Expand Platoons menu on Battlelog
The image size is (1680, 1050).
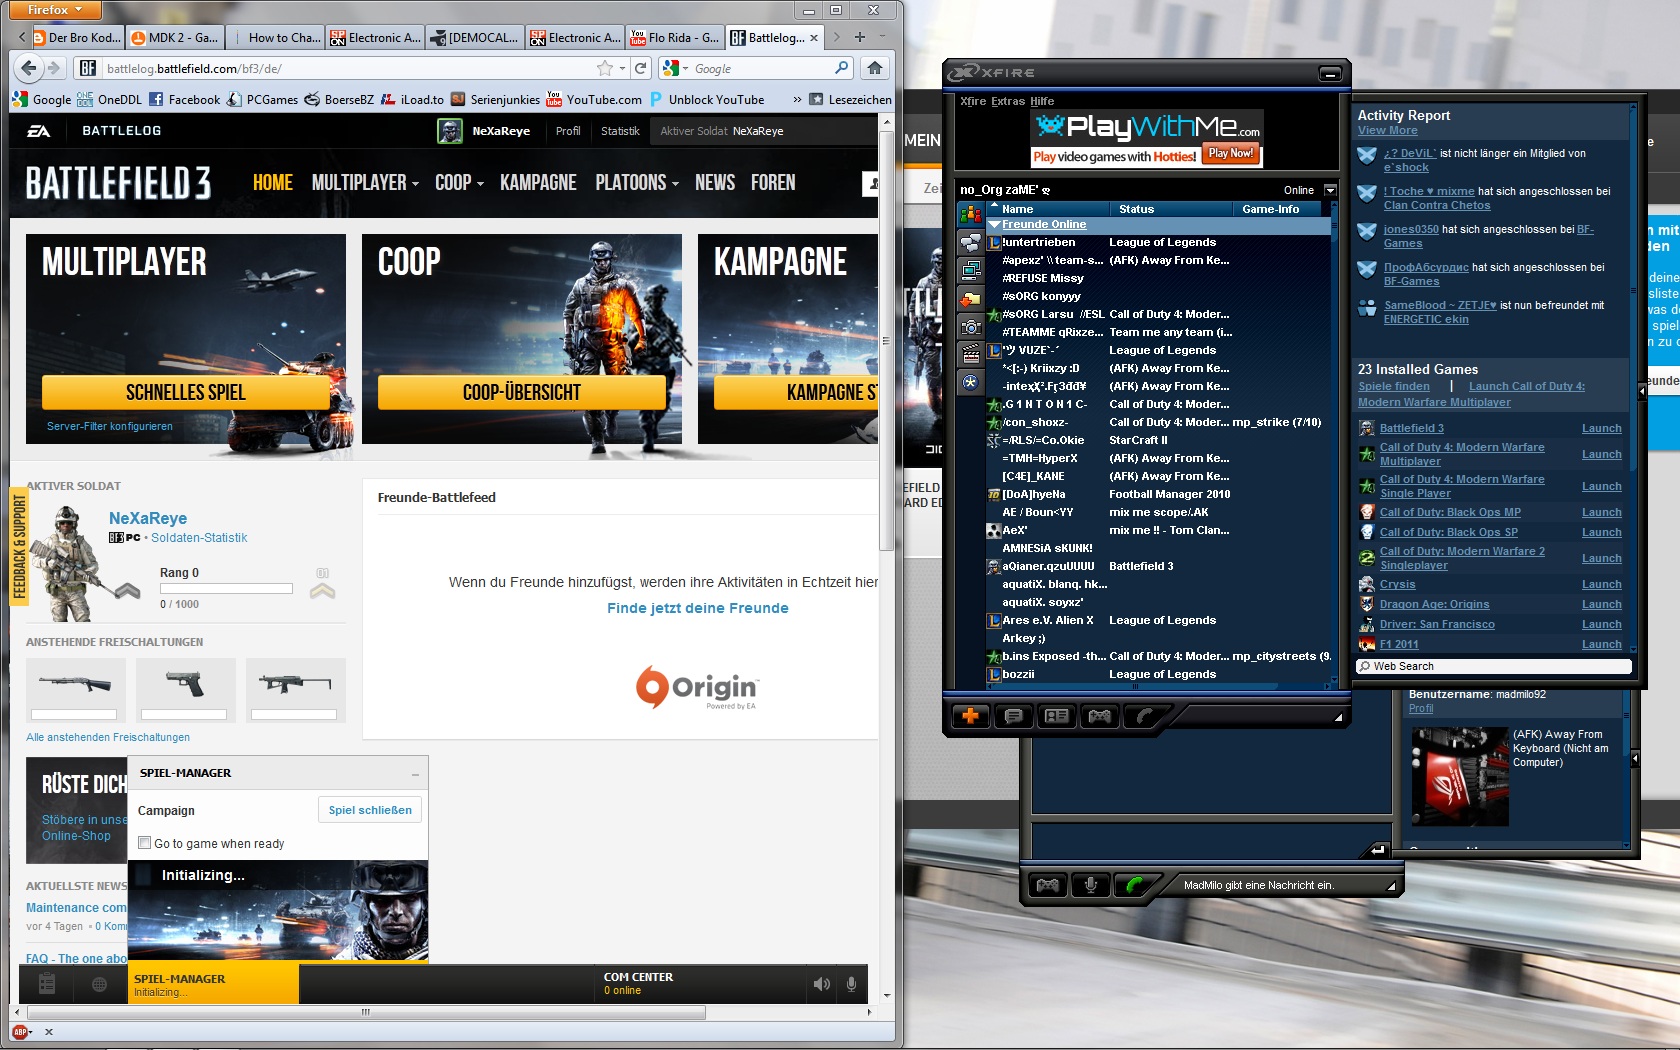(x=637, y=183)
